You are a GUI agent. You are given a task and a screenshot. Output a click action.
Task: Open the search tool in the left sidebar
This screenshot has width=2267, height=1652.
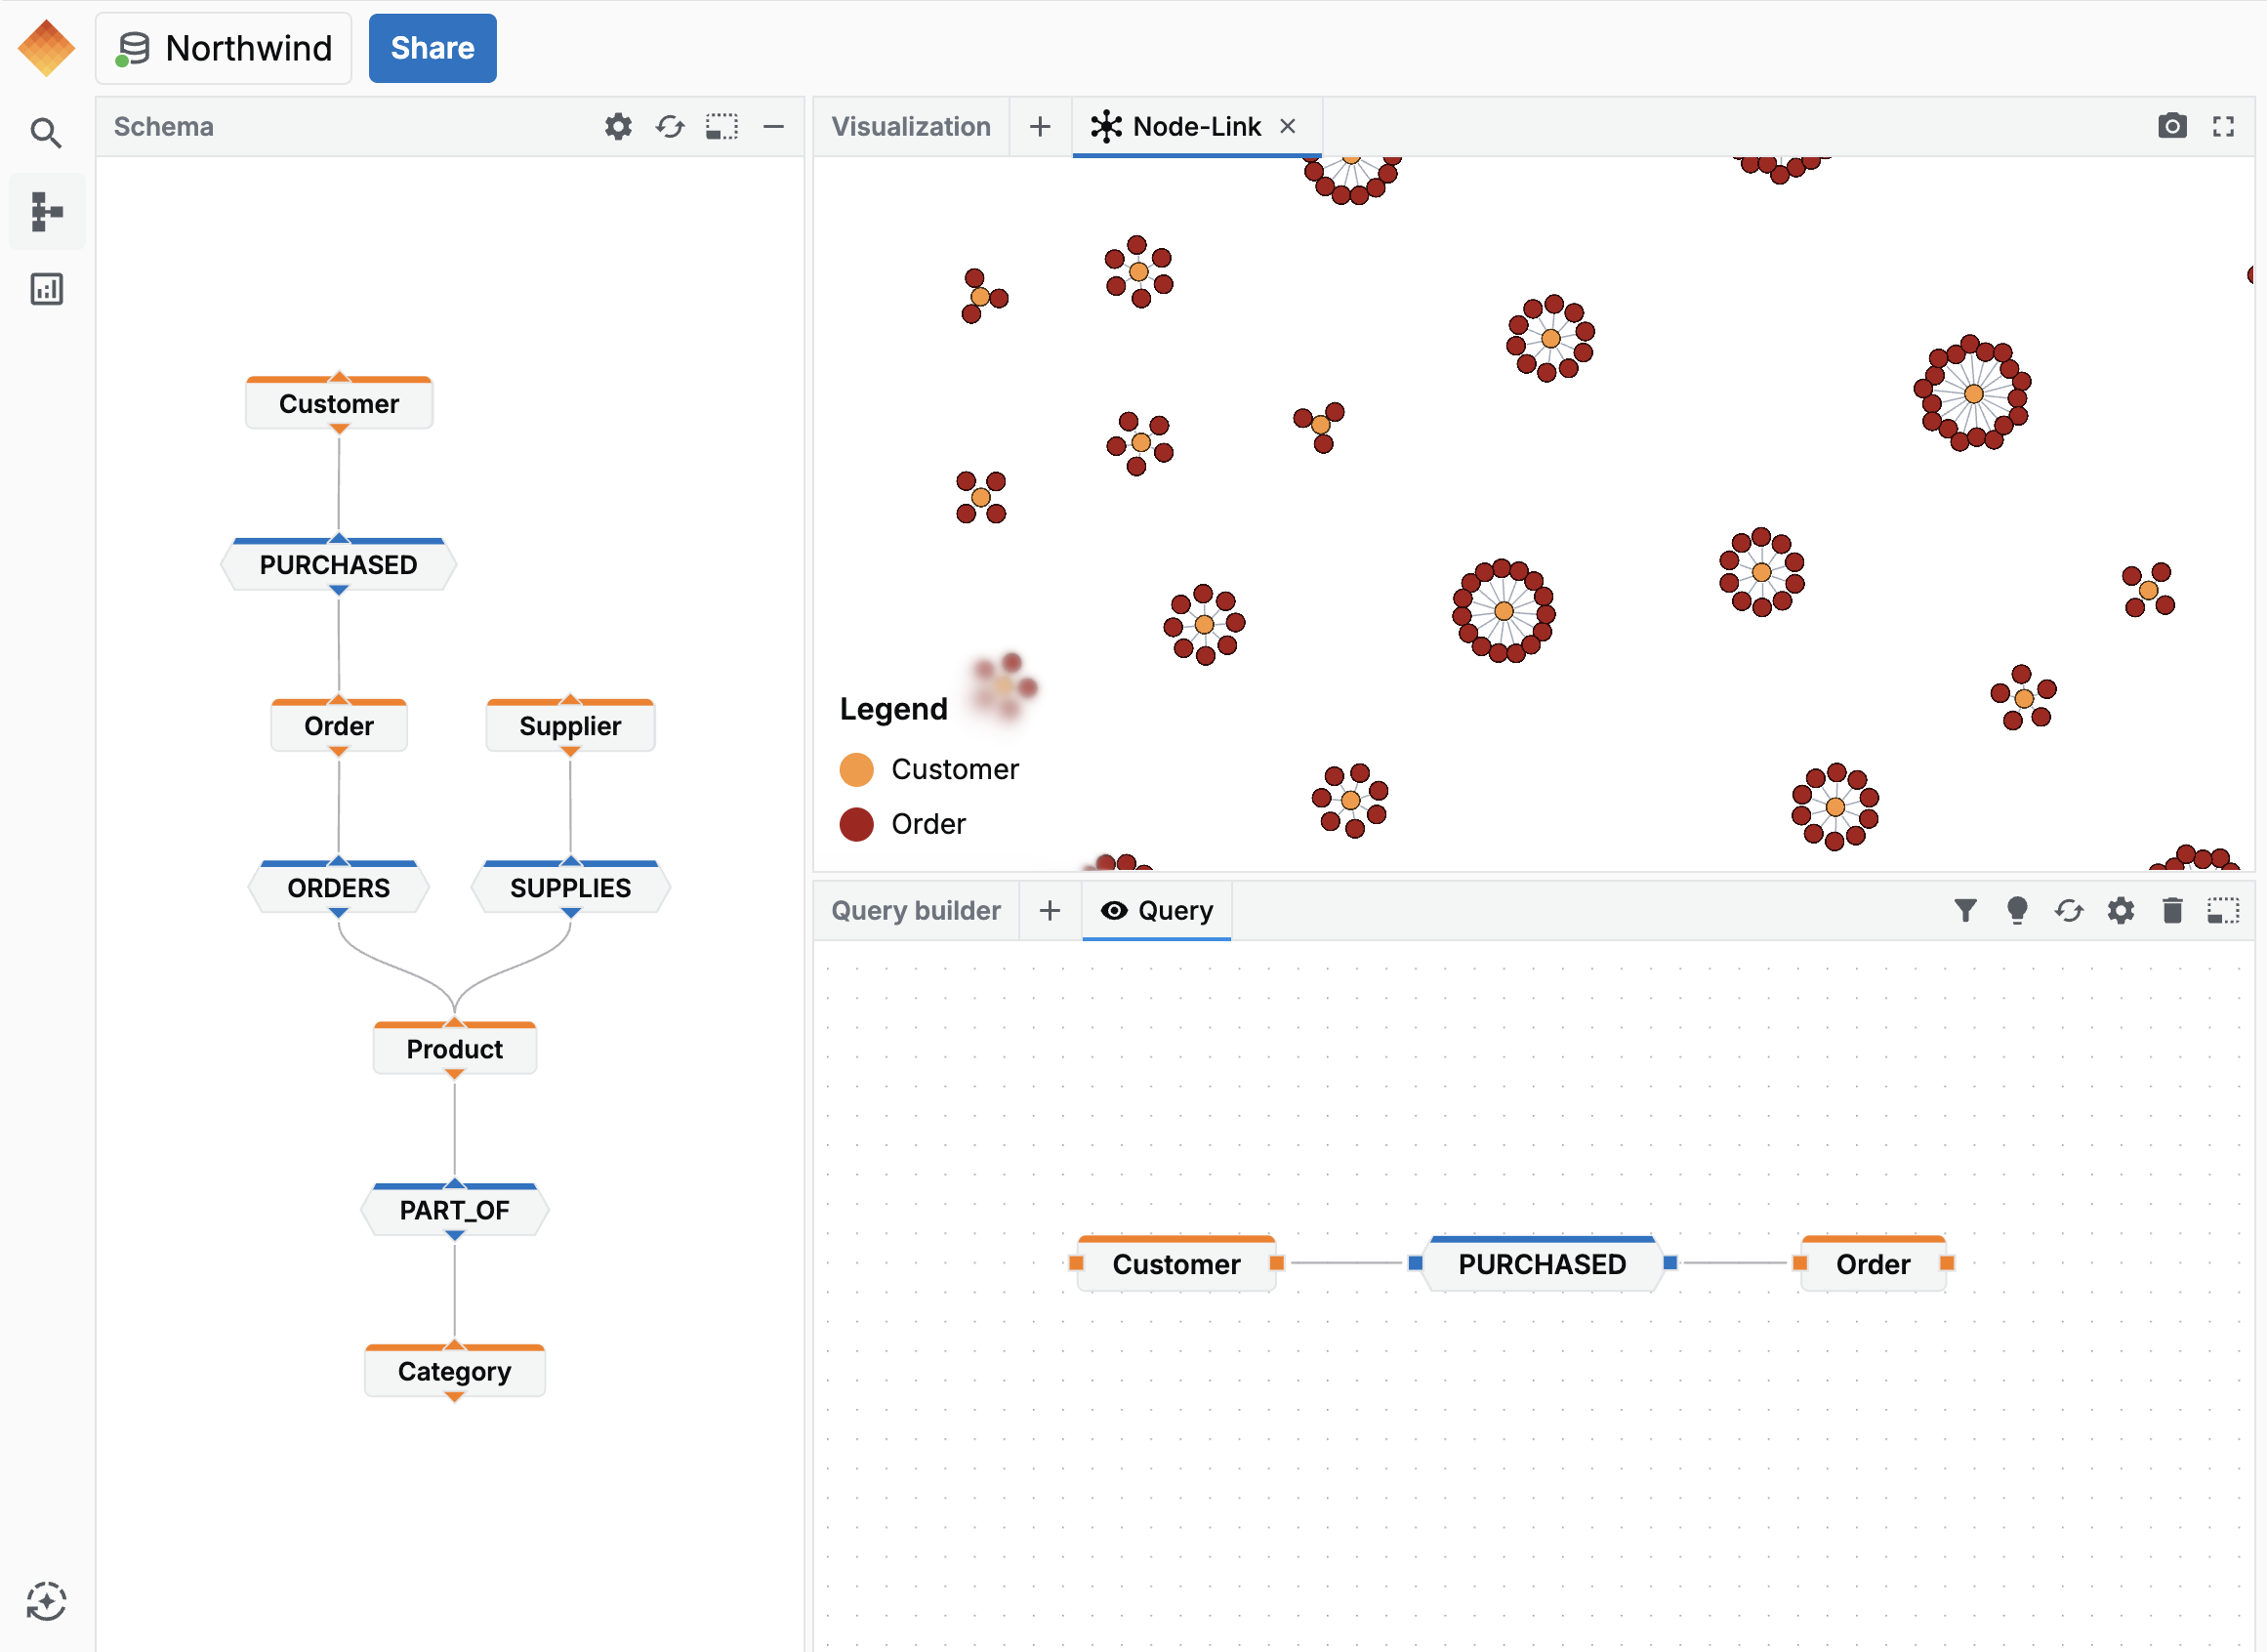(x=46, y=132)
